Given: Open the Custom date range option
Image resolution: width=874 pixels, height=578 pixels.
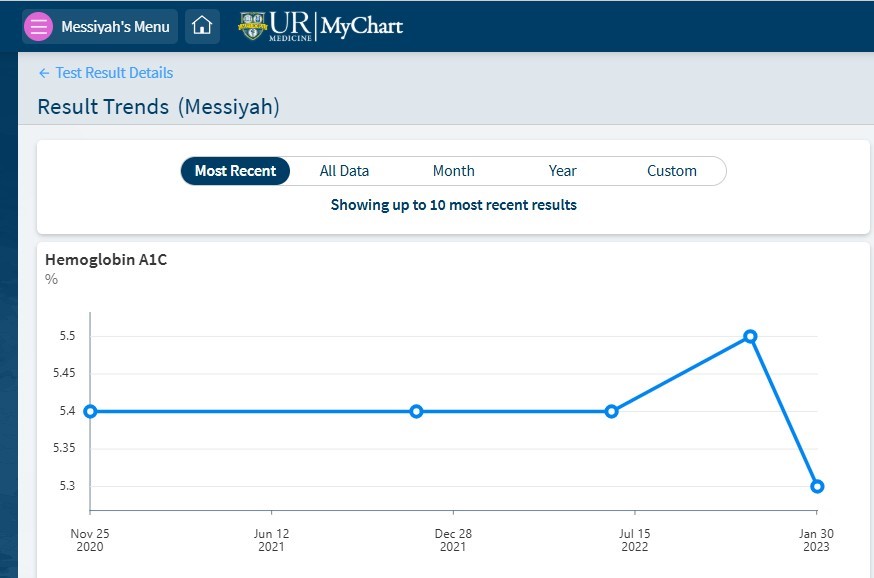Looking at the screenshot, I should click(x=672, y=171).
